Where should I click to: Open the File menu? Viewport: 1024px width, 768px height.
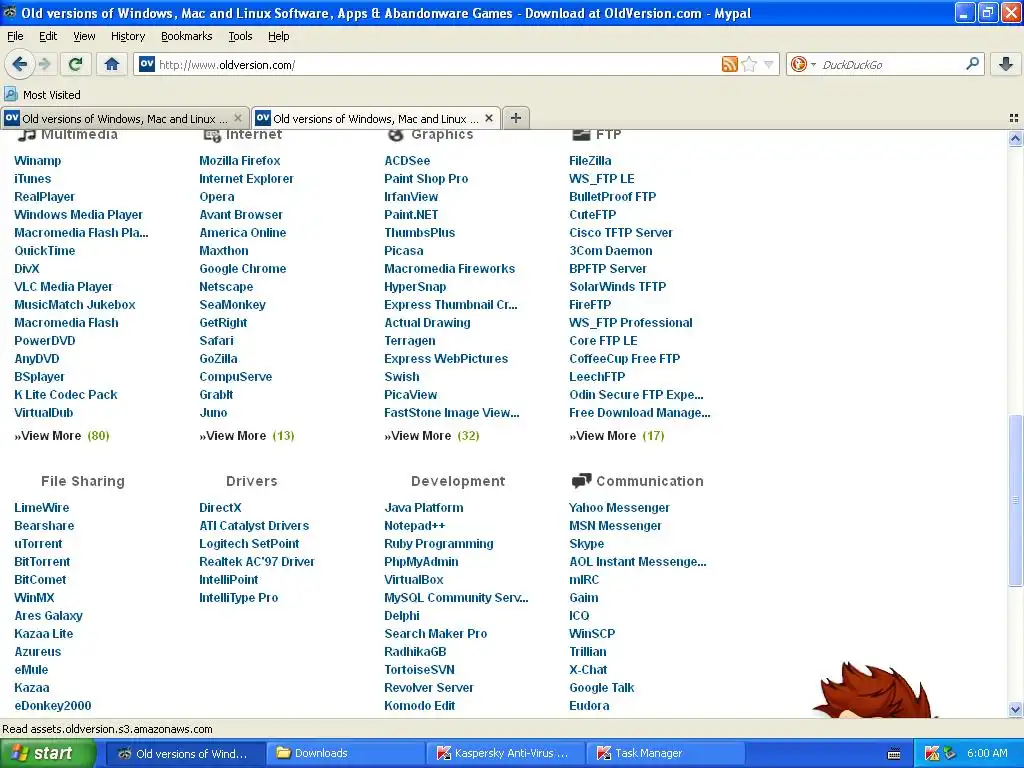pyautogui.click(x=15, y=36)
